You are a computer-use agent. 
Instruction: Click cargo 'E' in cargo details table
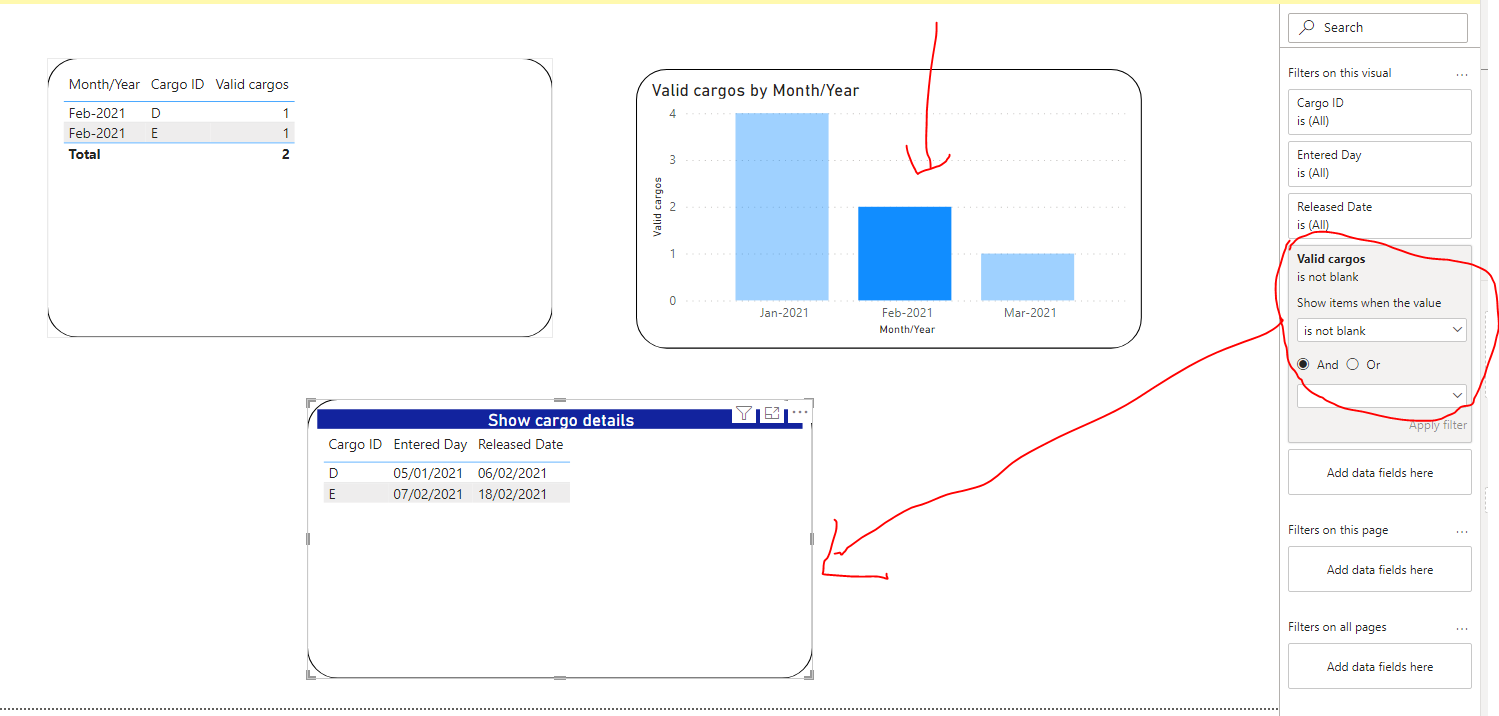pos(332,493)
